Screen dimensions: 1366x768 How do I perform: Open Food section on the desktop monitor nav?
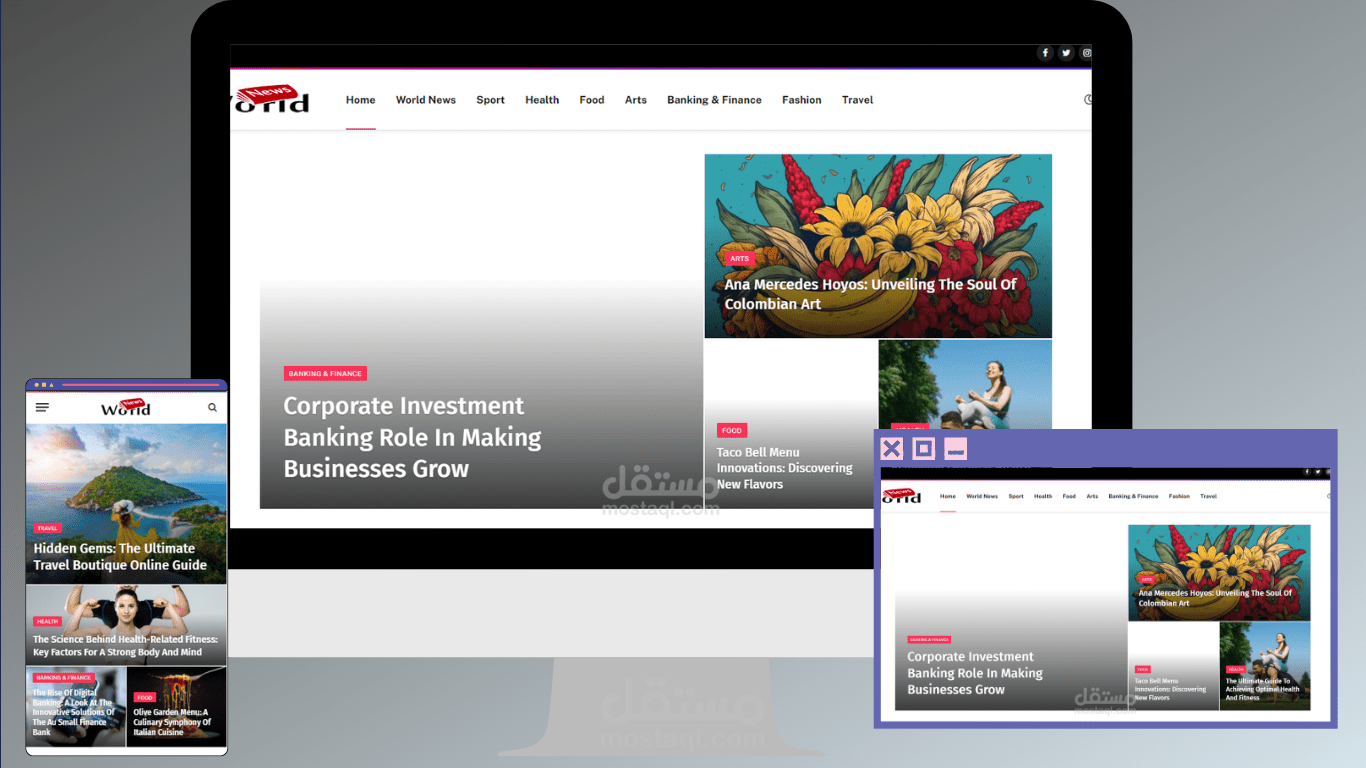[x=592, y=100]
